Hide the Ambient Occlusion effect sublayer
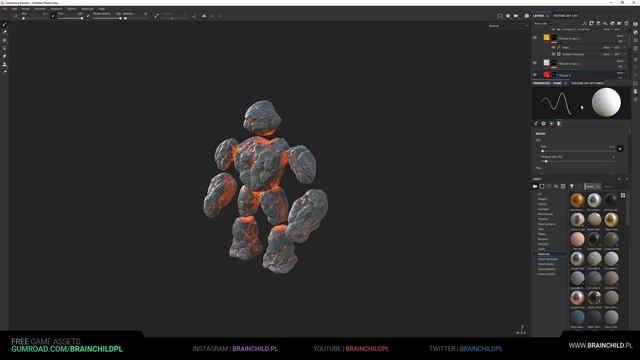Screen dimensions: 640x360 553,54
